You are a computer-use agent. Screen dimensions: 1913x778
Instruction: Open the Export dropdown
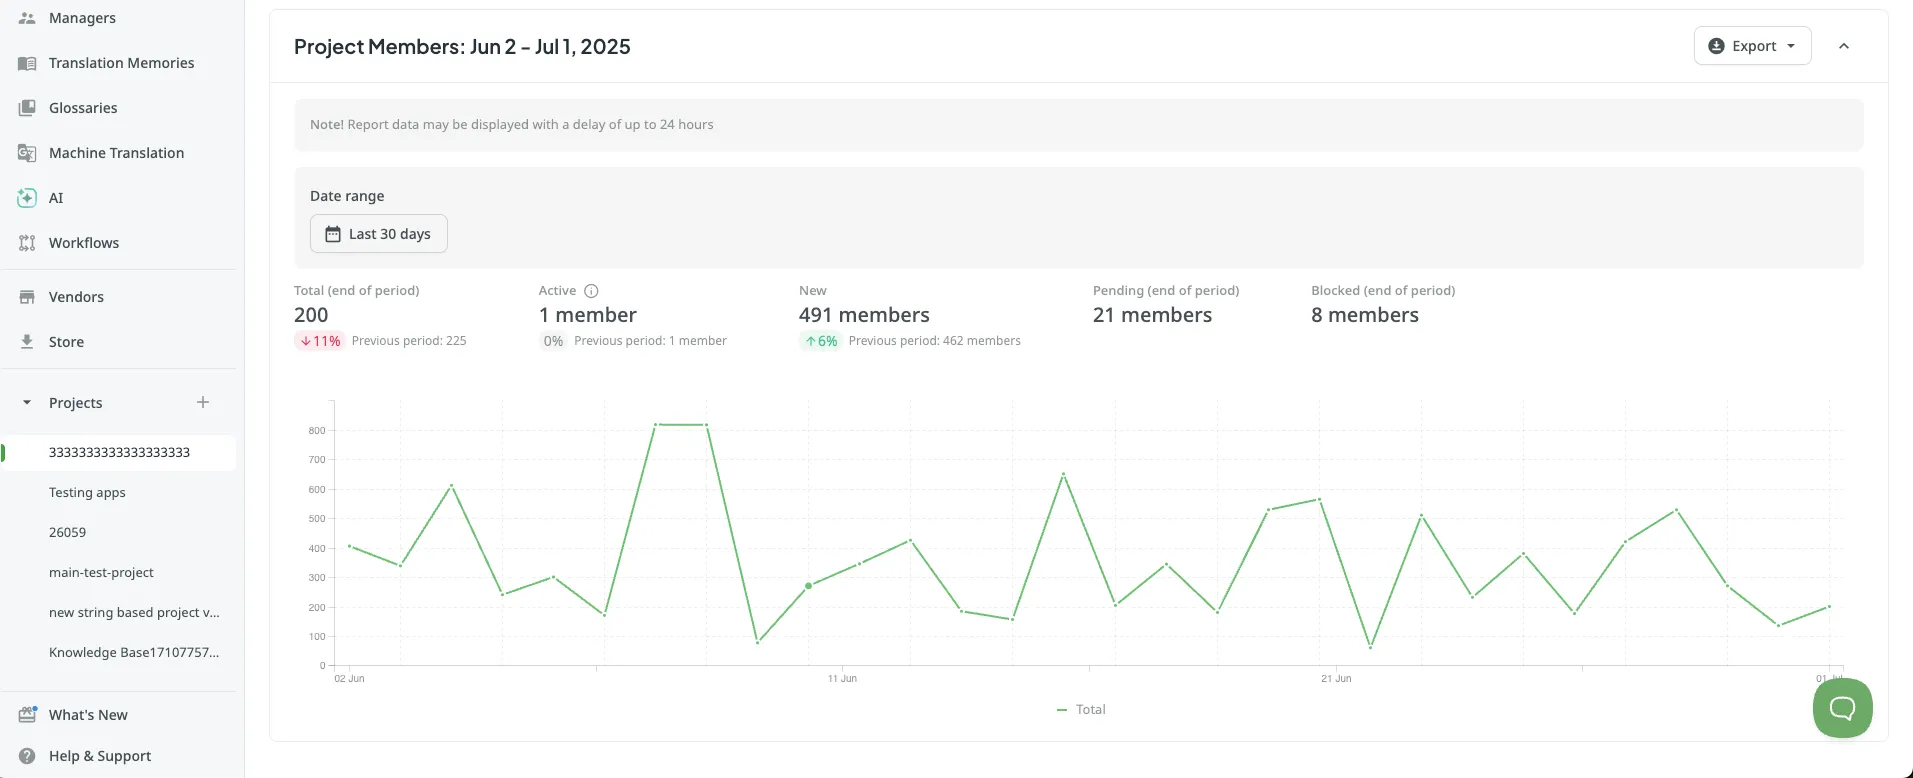click(1752, 46)
